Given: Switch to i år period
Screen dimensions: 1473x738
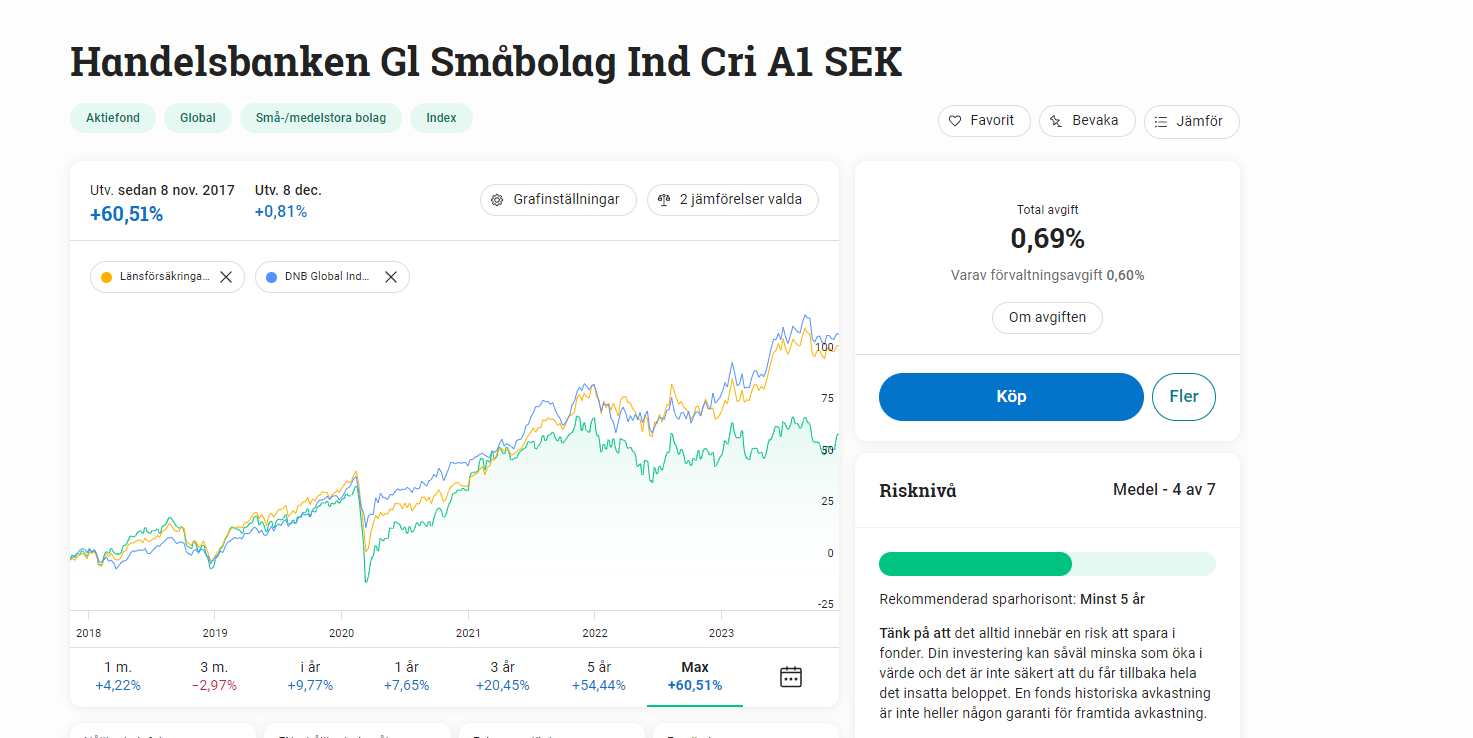Looking at the screenshot, I should (x=310, y=676).
